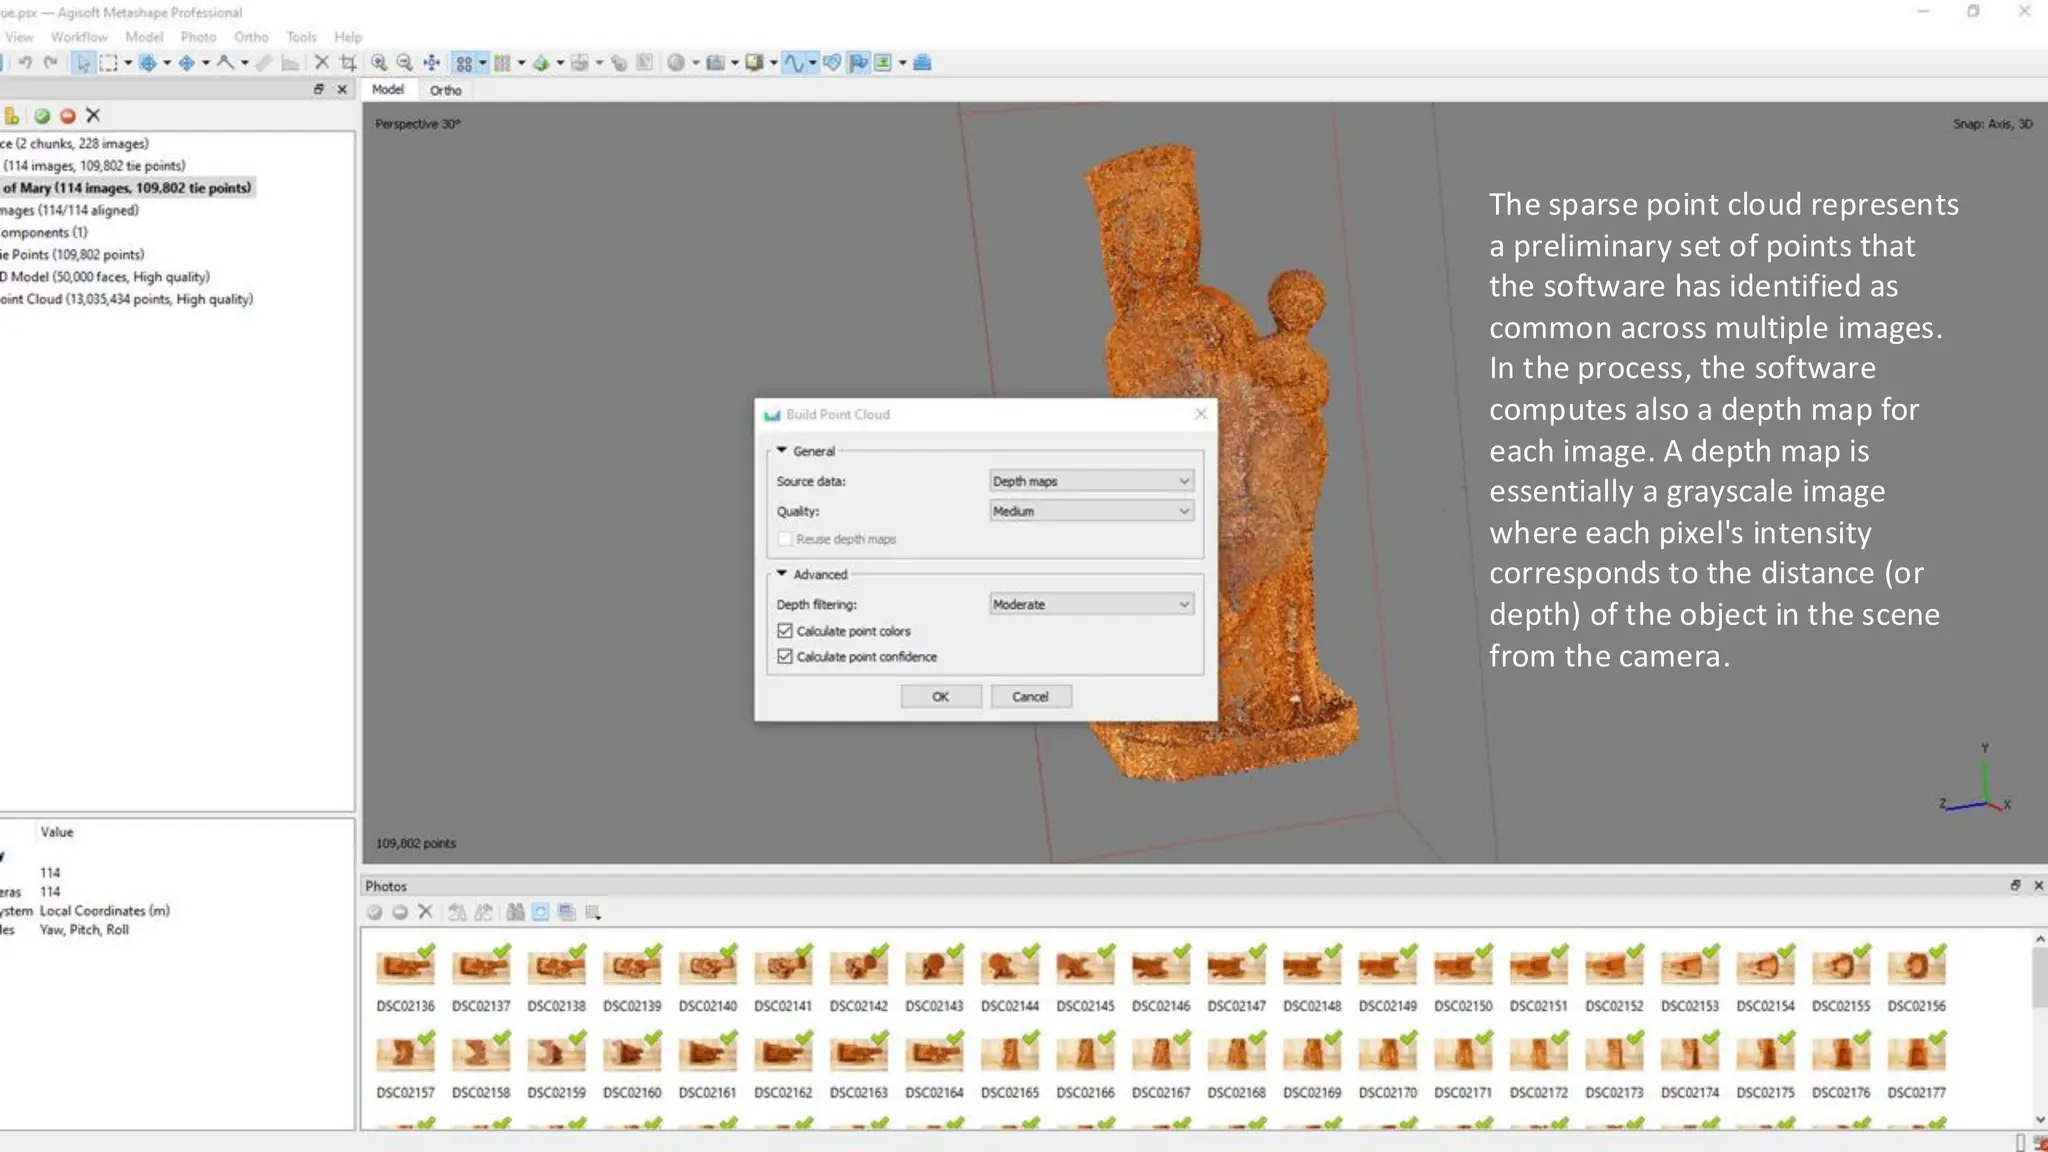Open the Source data dropdown

(x=1091, y=481)
